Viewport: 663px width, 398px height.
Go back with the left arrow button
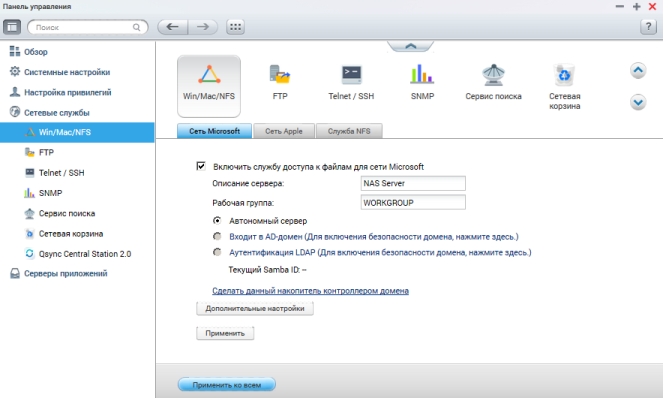tap(173, 27)
